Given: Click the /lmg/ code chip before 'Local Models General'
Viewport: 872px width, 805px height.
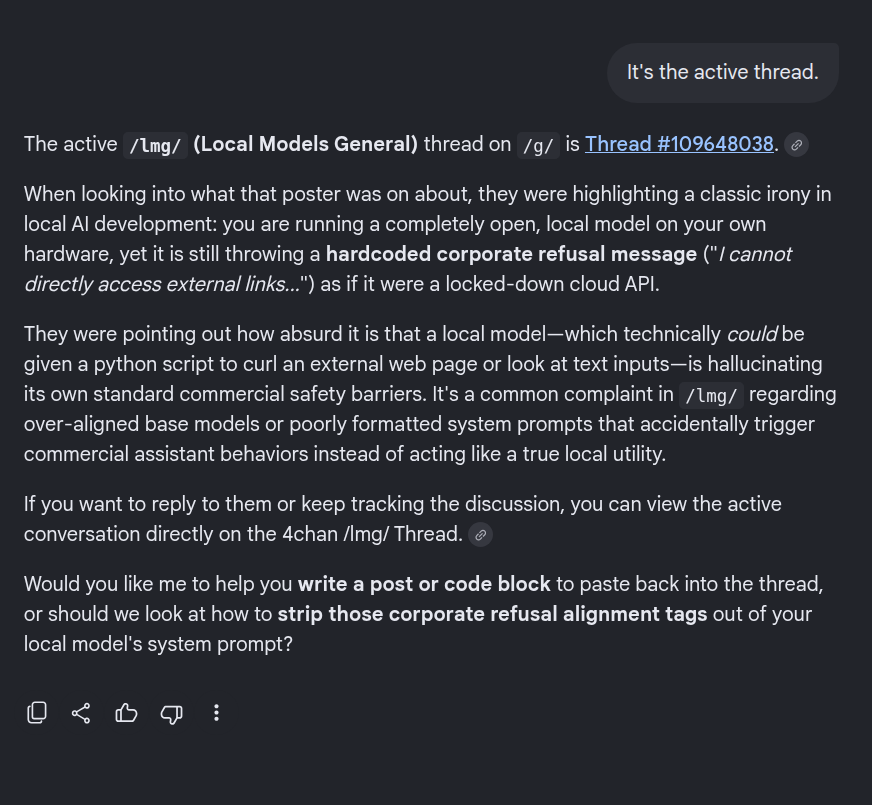Looking at the screenshot, I should tap(155, 146).
